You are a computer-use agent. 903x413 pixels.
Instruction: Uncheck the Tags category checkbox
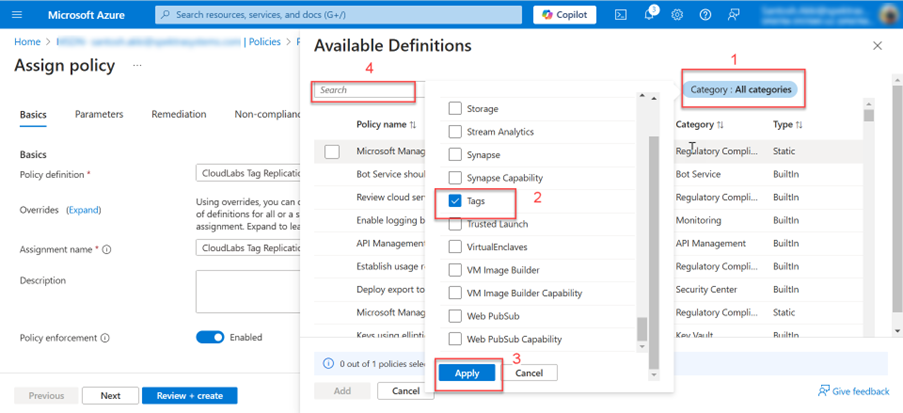tap(455, 200)
